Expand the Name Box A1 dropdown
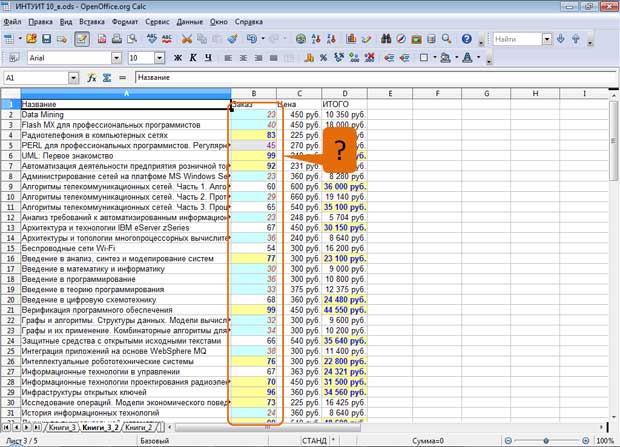The height and width of the screenshot is (447, 620). [x=74, y=78]
